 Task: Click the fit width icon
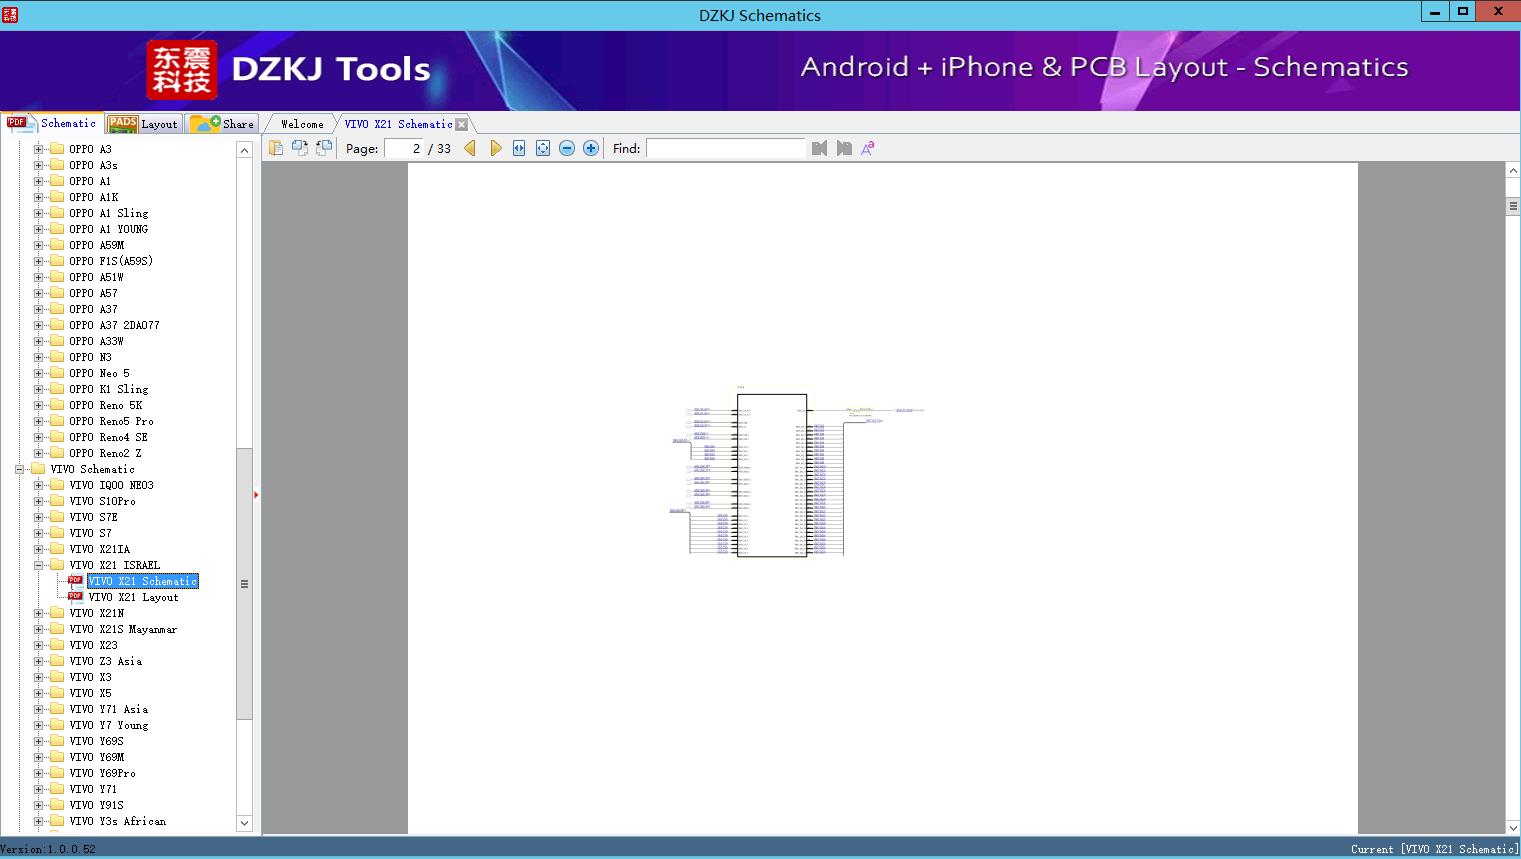(x=519, y=148)
